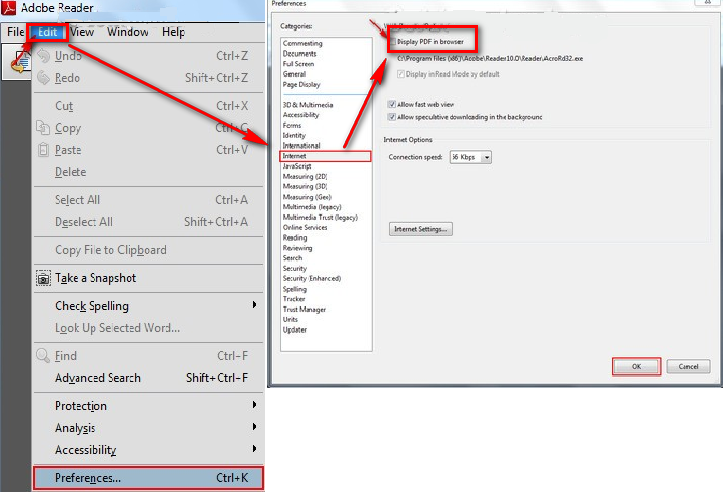The image size is (725, 492).
Task: Select the Security category
Action: tap(295, 268)
